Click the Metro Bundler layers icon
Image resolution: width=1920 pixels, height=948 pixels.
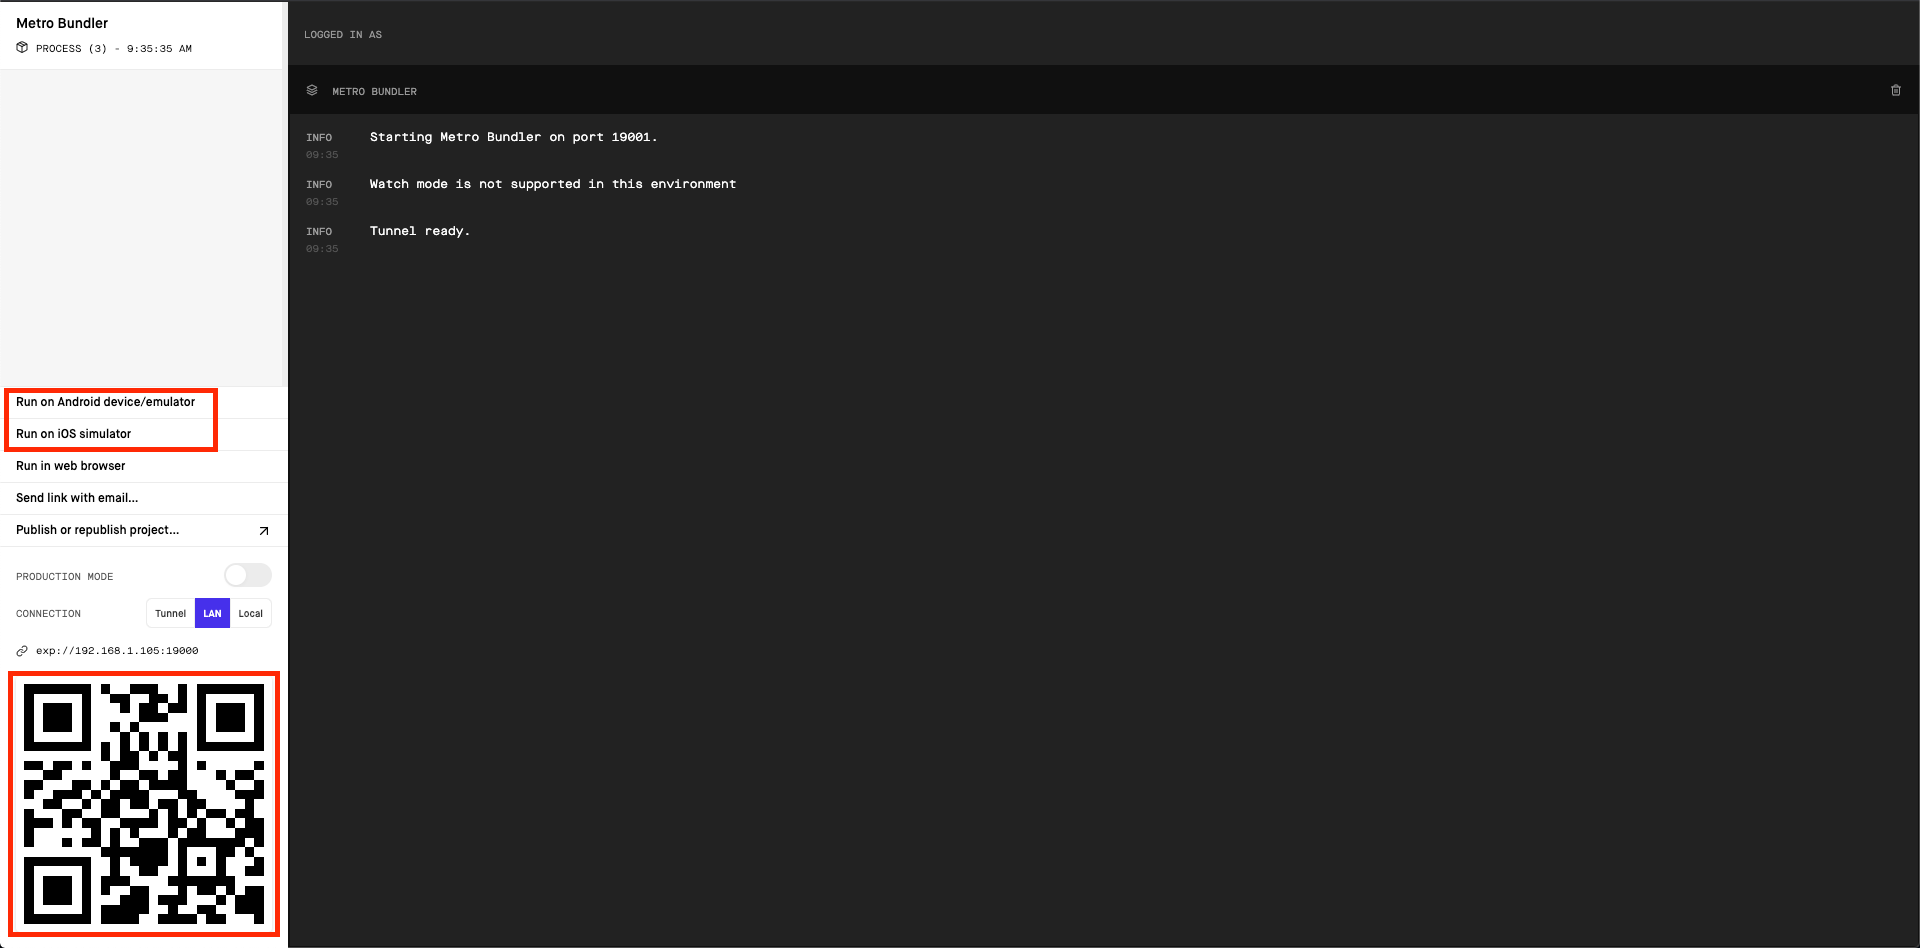(x=312, y=90)
